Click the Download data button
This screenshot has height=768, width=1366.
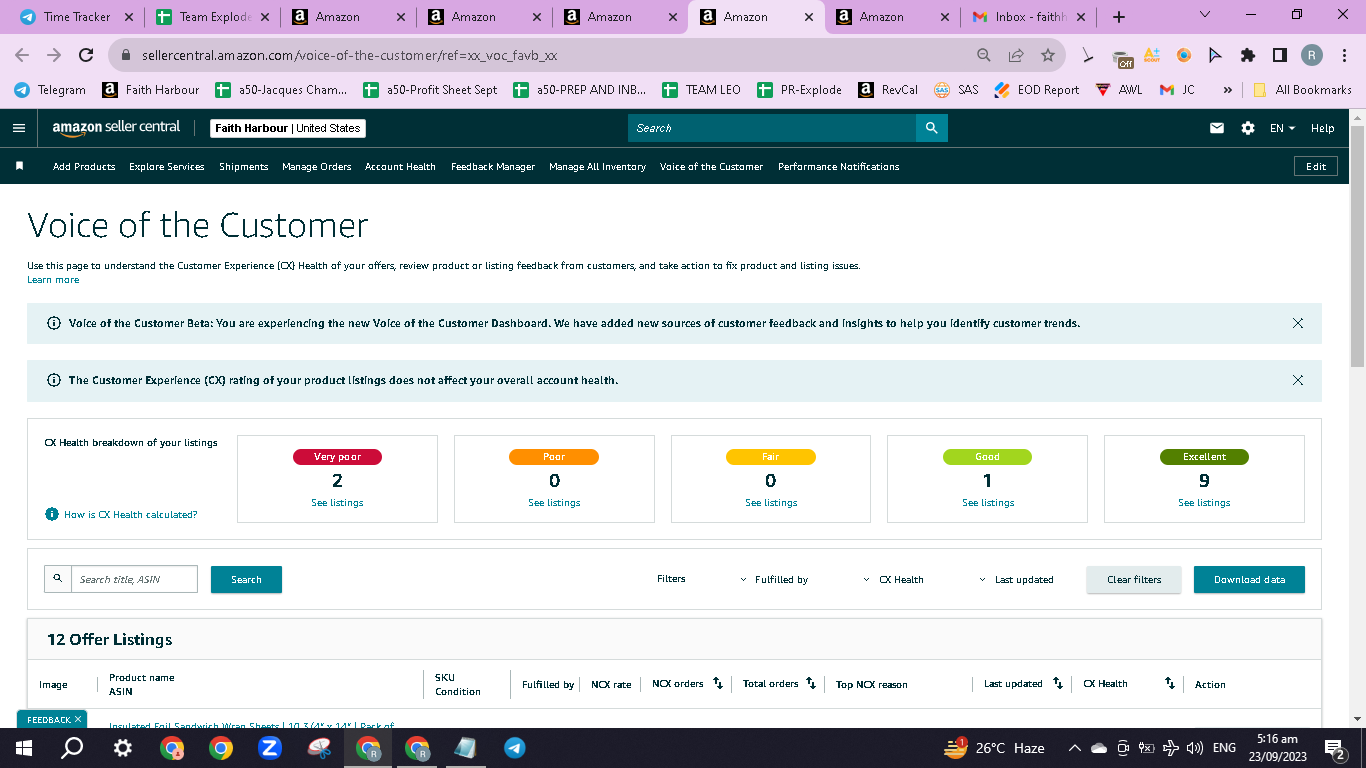click(1249, 580)
